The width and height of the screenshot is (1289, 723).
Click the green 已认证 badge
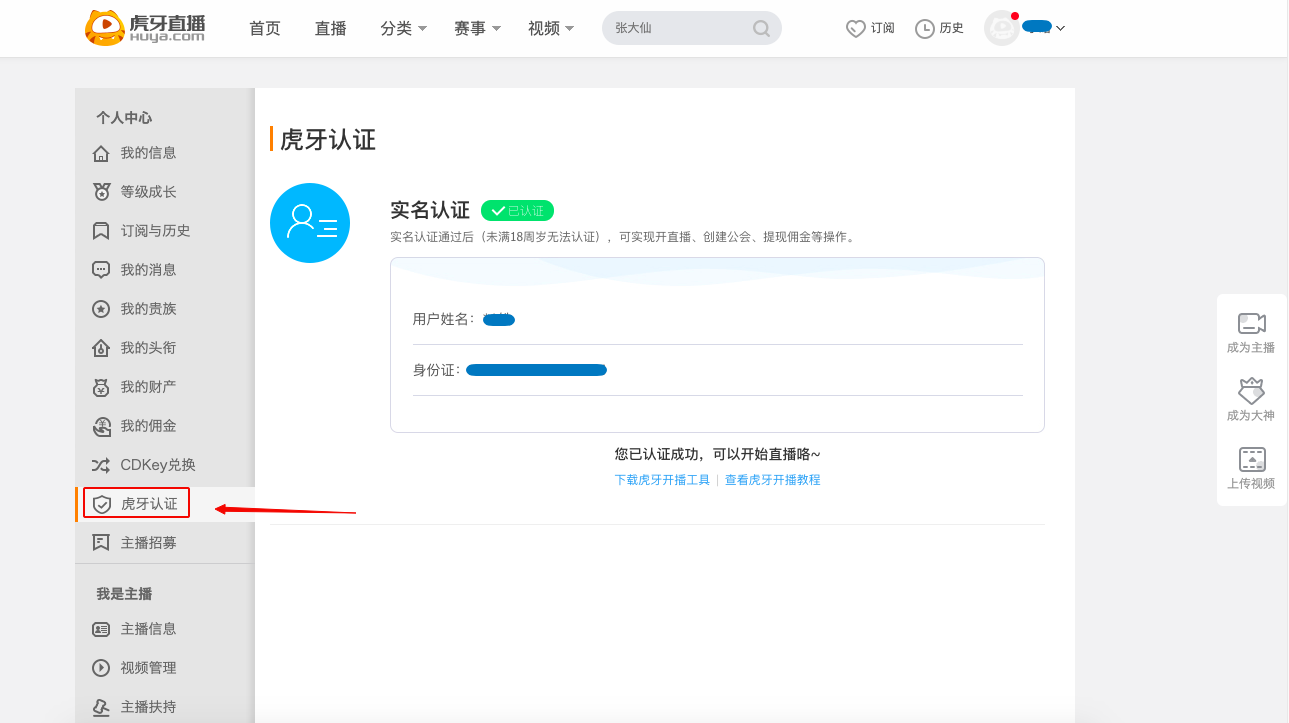(517, 210)
